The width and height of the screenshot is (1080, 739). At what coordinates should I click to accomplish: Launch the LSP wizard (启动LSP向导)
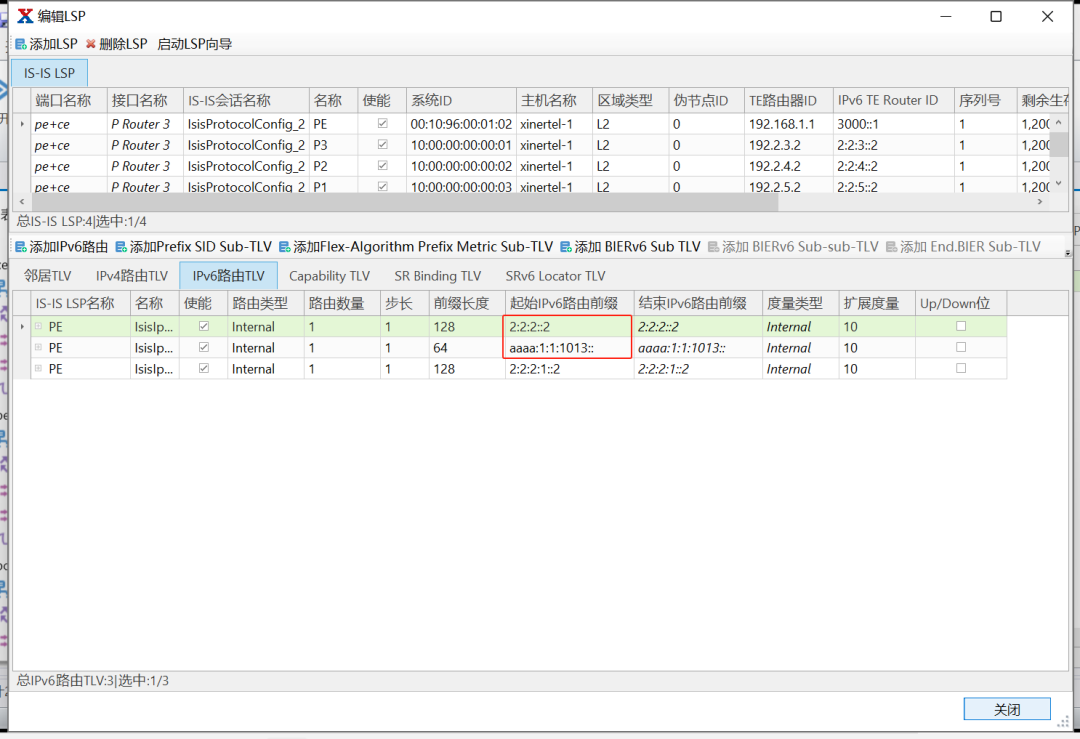(194, 44)
